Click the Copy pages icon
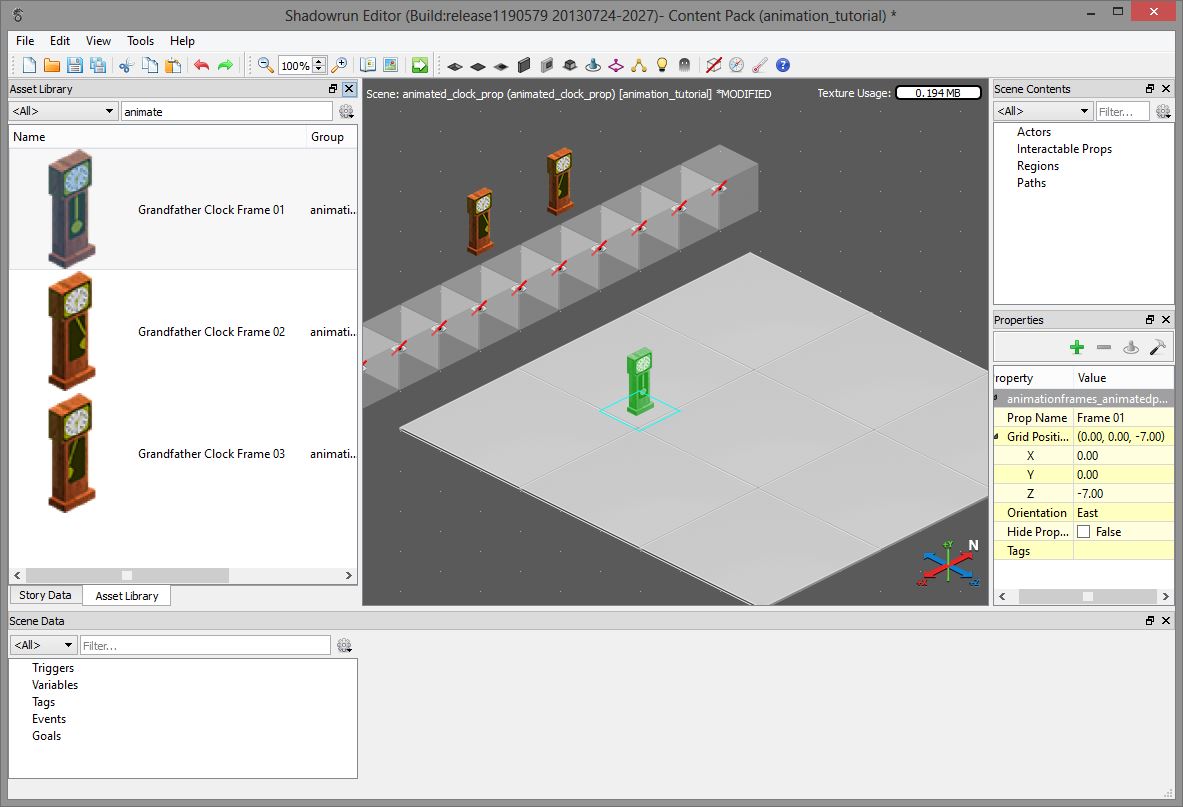 [x=150, y=66]
